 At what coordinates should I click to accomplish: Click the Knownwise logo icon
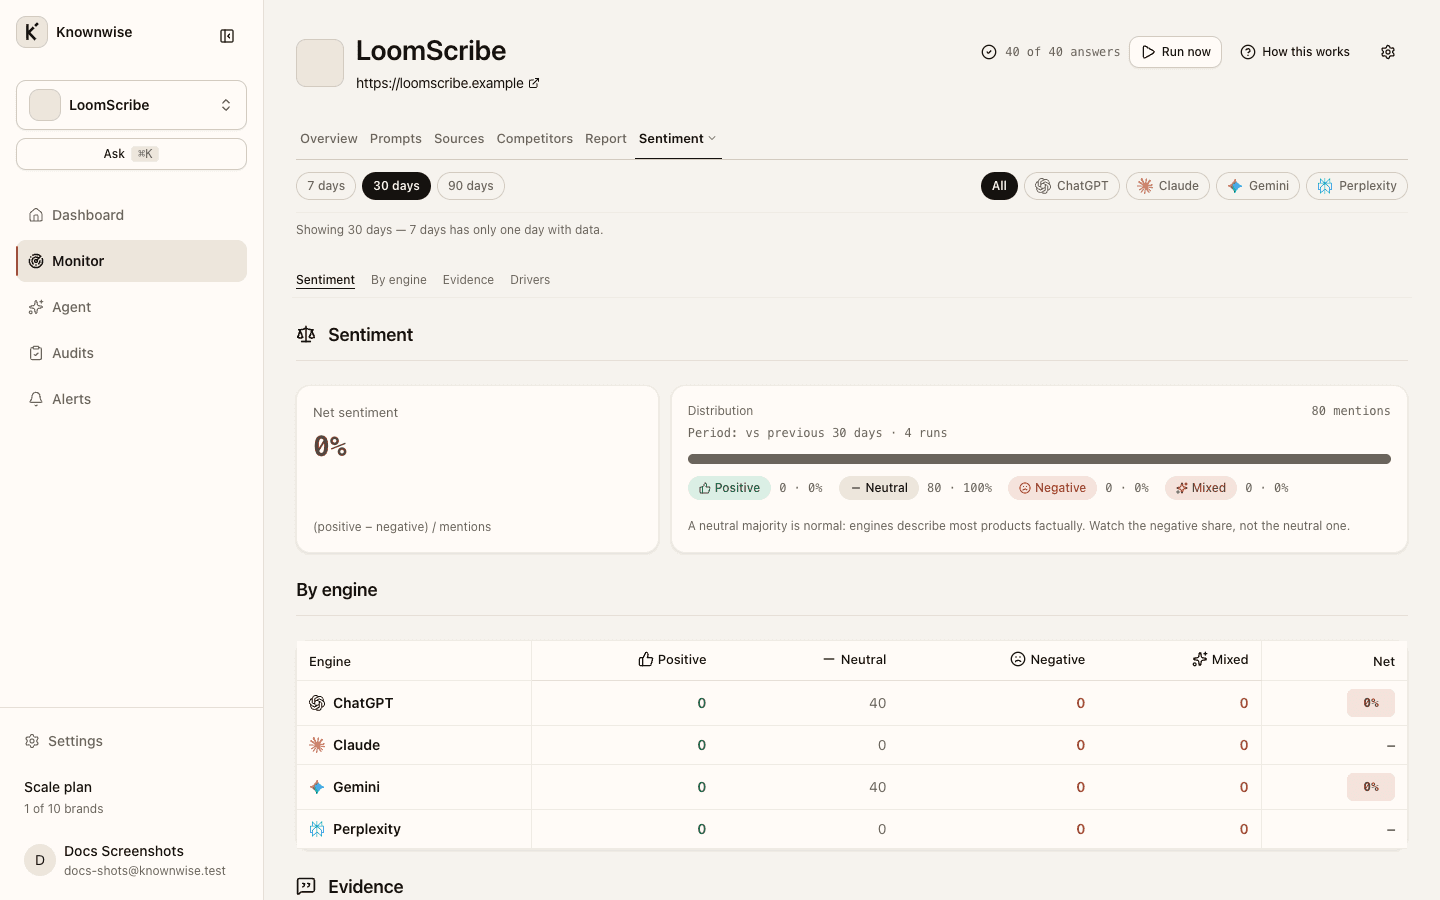[32, 32]
